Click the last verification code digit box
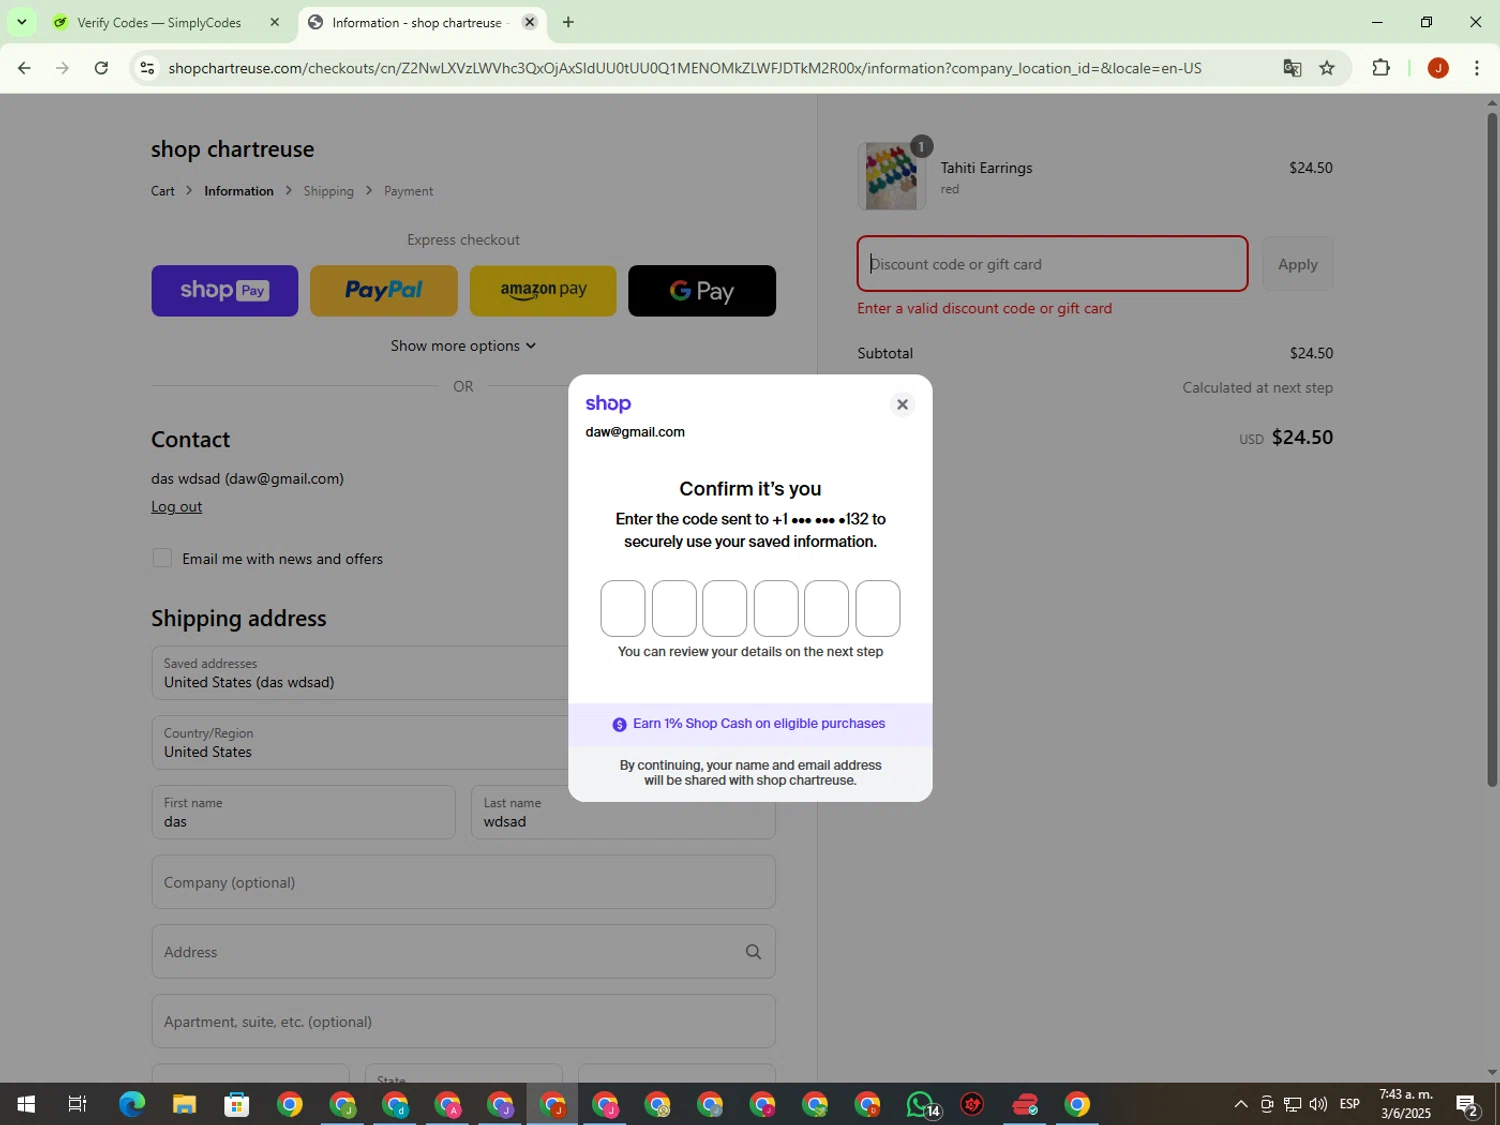The height and width of the screenshot is (1125, 1500). click(x=877, y=608)
